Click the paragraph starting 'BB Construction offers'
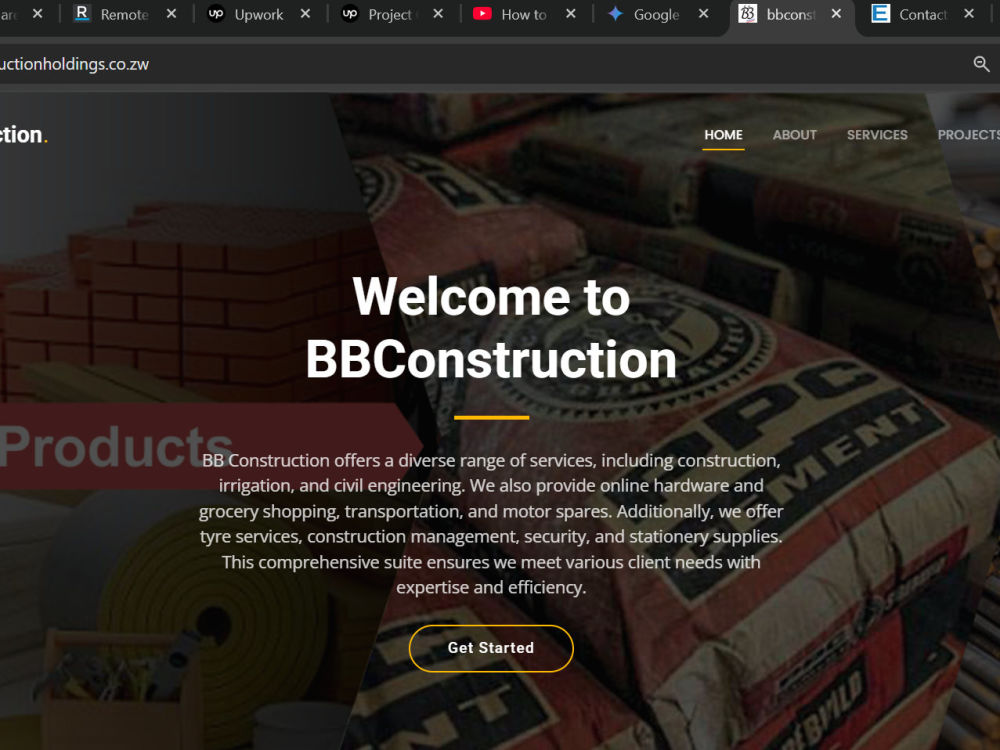Image resolution: width=1000 pixels, height=750 pixels. 491,524
